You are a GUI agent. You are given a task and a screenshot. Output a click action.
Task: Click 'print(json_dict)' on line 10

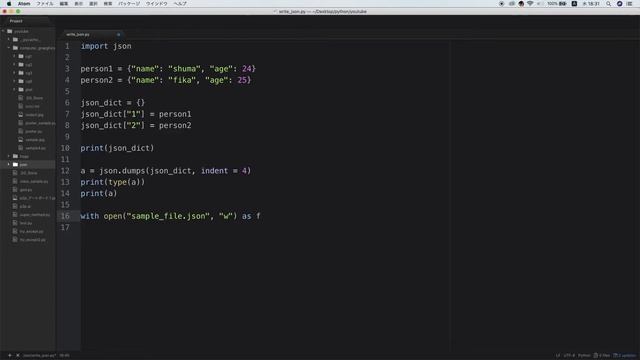point(117,148)
